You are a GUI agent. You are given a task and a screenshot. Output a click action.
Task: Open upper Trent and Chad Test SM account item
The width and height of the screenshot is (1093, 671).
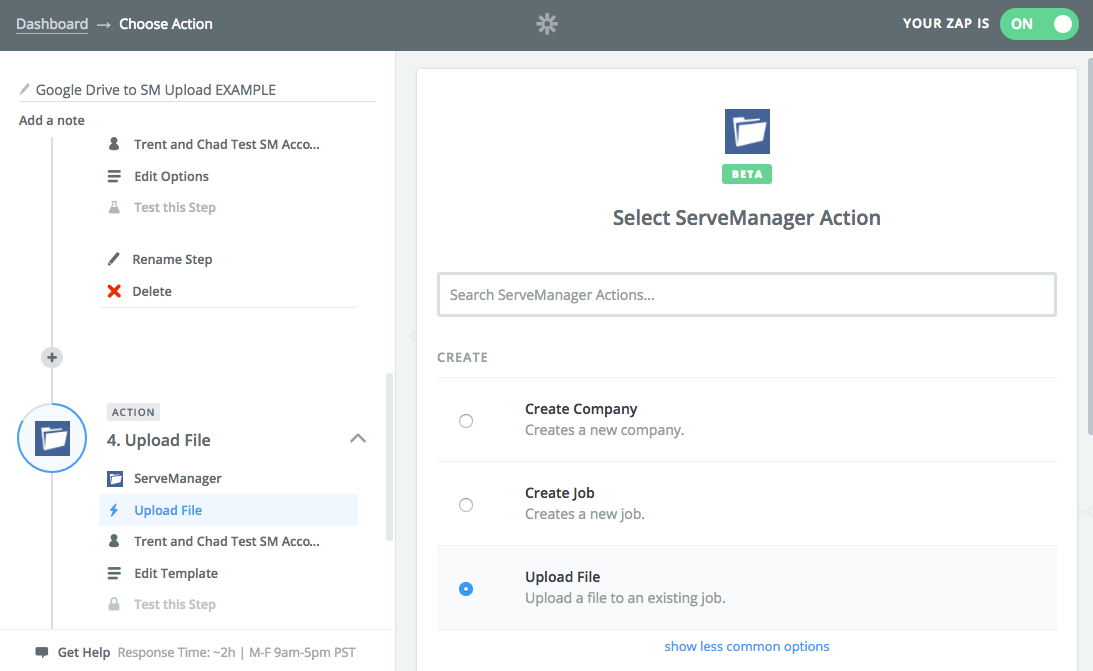pos(228,144)
